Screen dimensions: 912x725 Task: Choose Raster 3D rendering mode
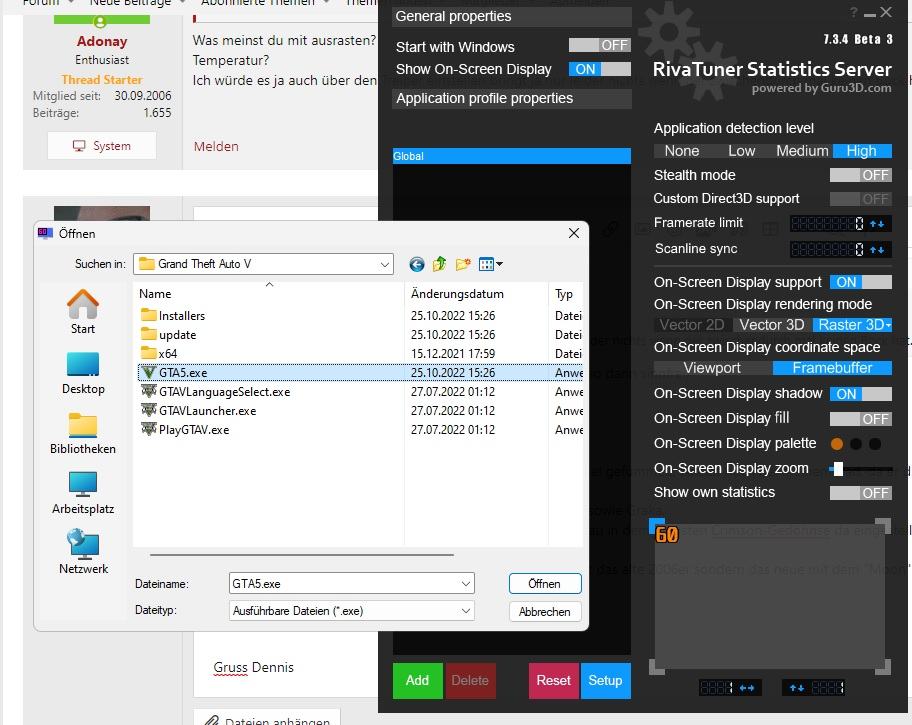pos(852,325)
